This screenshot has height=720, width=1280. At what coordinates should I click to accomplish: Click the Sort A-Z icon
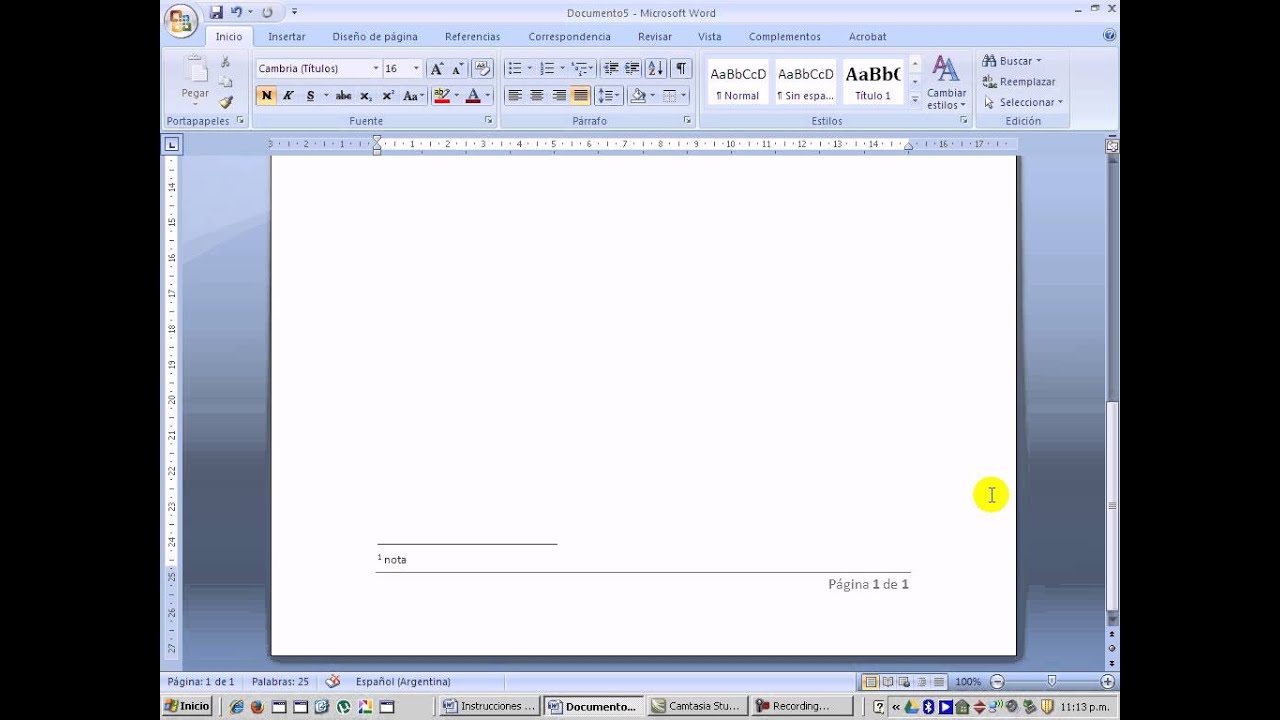click(x=656, y=69)
